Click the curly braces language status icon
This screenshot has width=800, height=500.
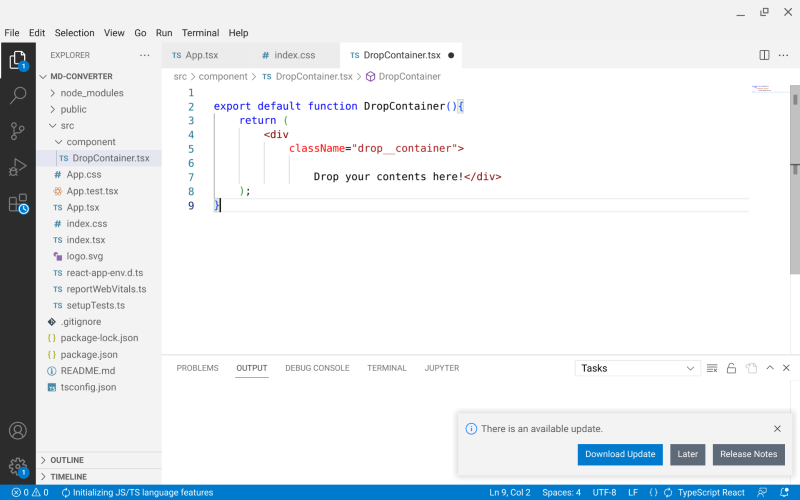pyautogui.click(x=653, y=492)
